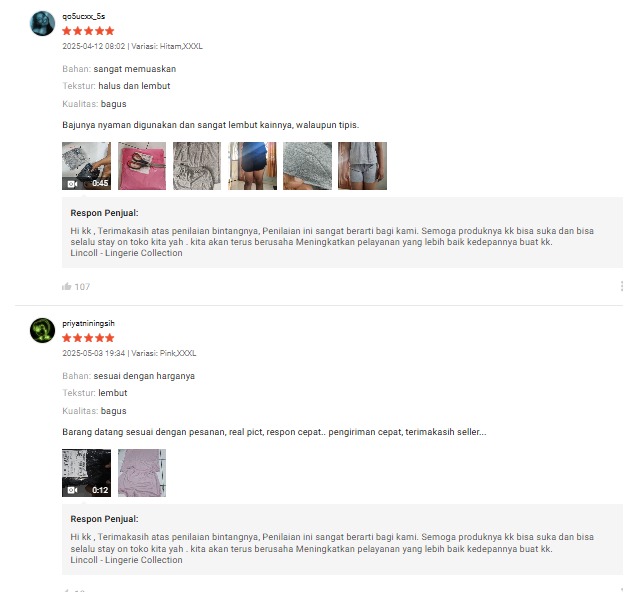Click the first review's five-star rating
637x592 pixels.
[x=88, y=31]
